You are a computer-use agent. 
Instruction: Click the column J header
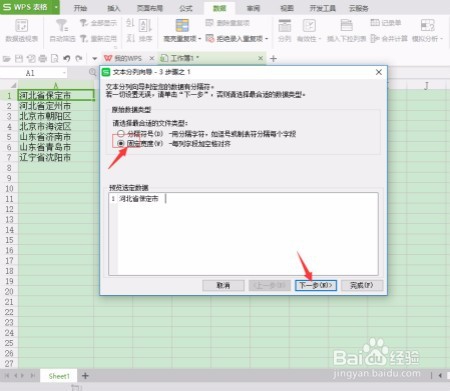pos(426,85)
